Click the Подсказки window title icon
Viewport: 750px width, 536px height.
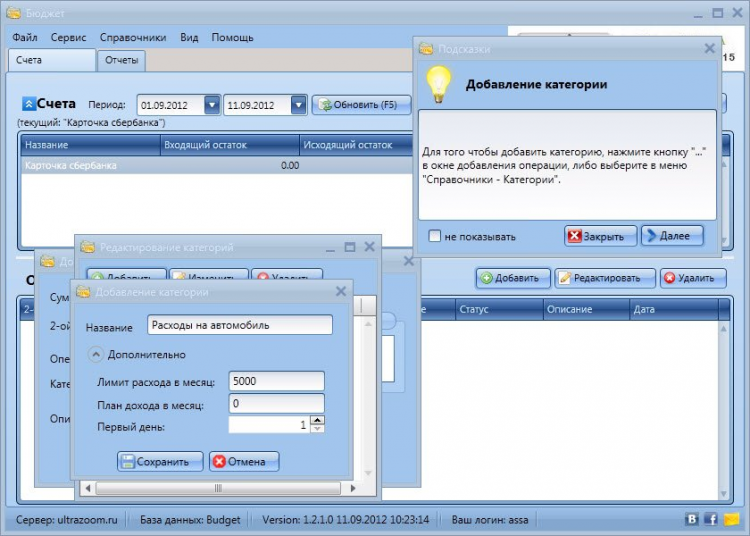tap(426, 48)
